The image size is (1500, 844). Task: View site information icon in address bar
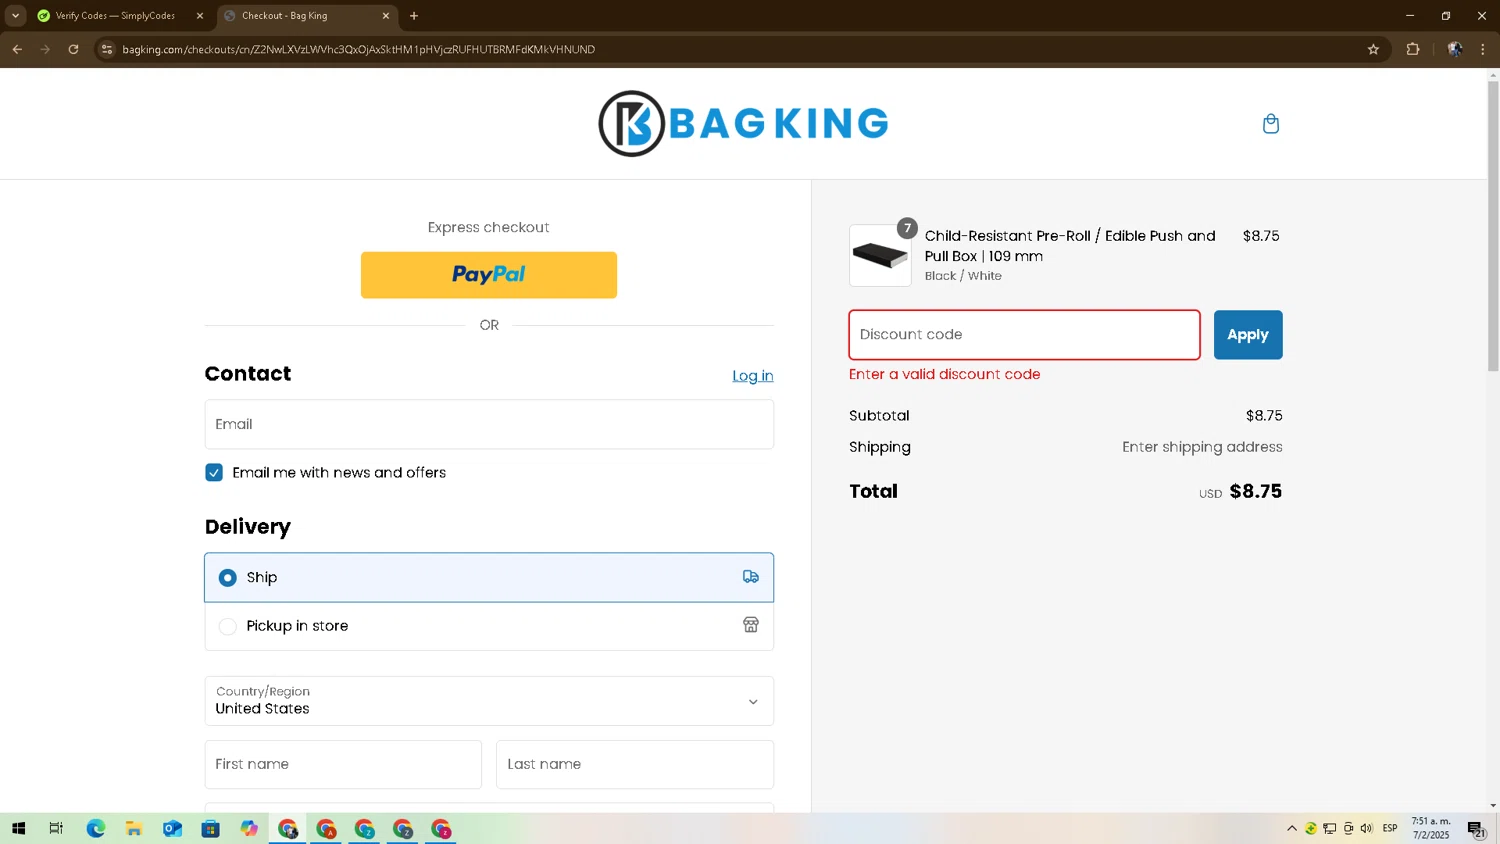click(x=107, y=49)
